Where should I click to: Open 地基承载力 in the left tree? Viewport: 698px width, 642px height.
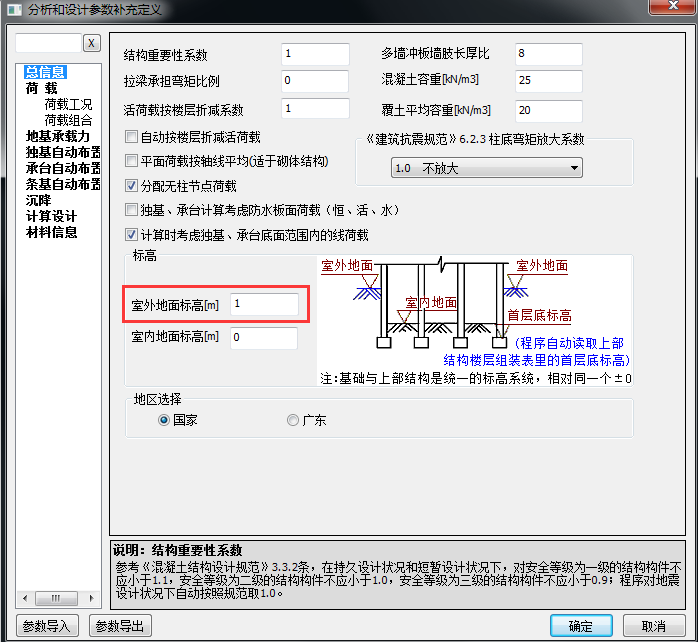58,136
